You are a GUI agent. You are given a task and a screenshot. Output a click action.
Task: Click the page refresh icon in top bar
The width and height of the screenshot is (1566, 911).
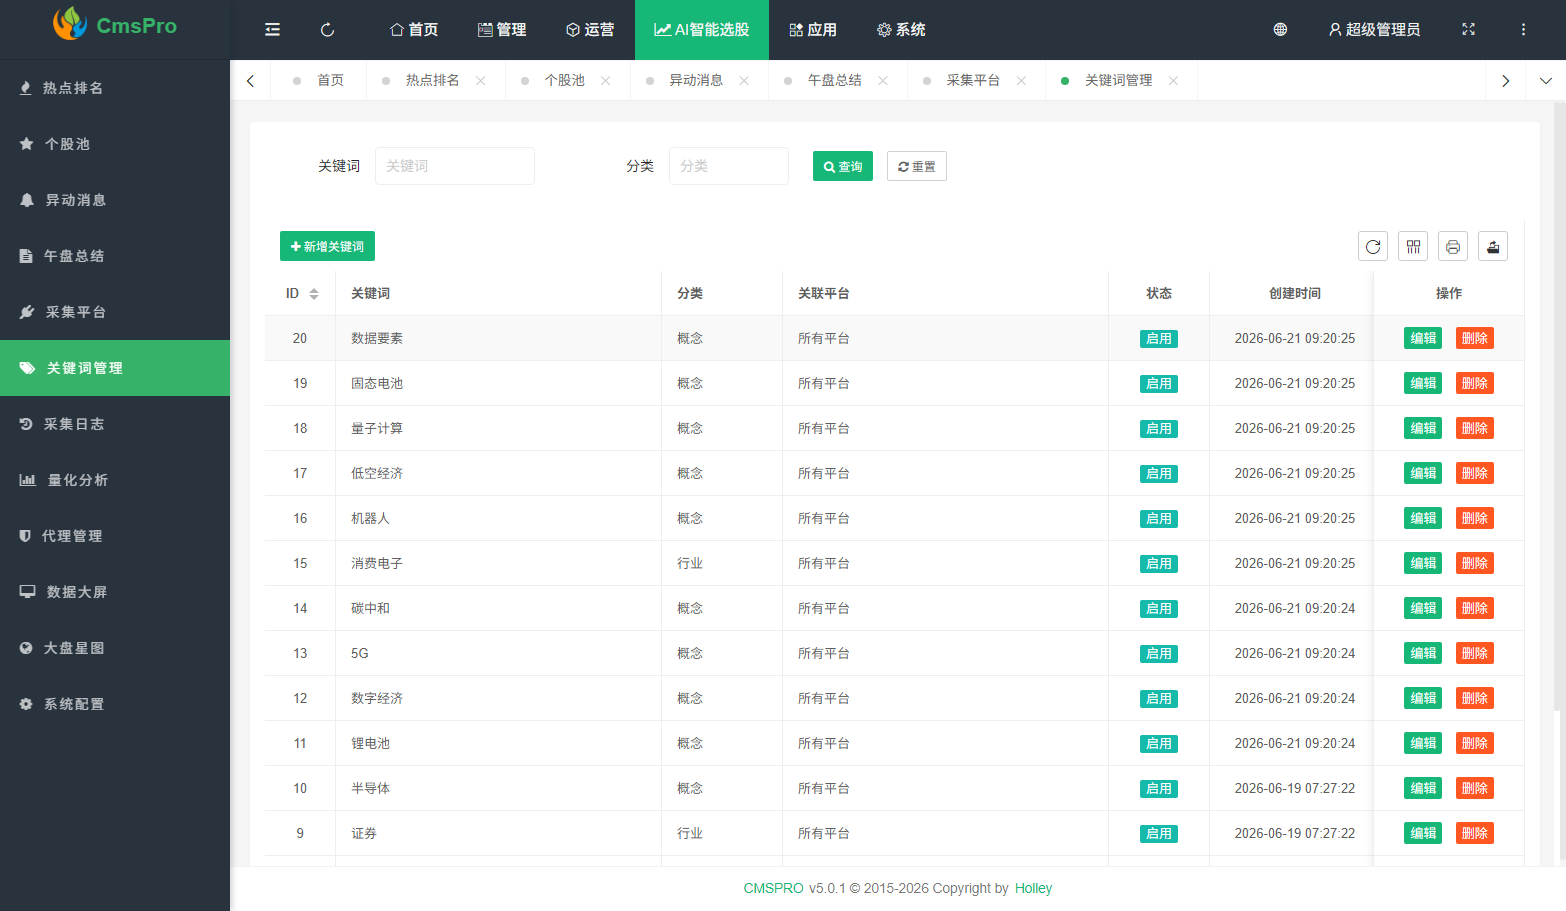click(x=327, y=30)
